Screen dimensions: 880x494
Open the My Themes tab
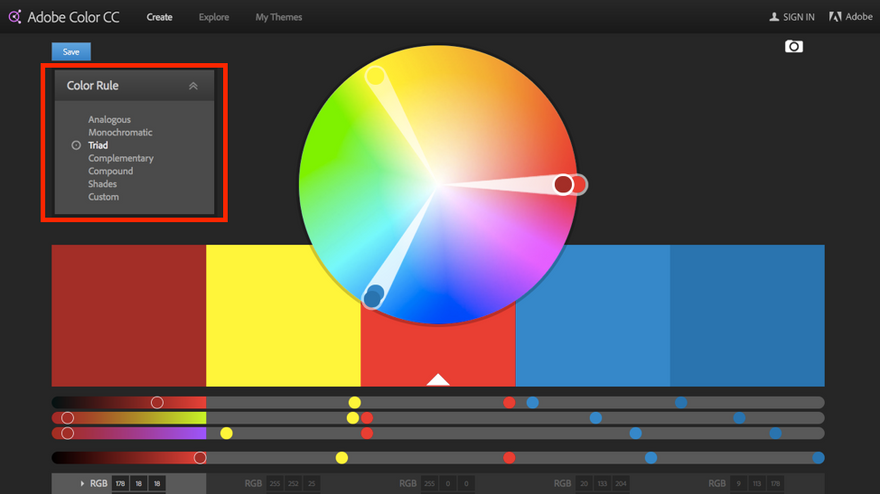coord(279,17)
